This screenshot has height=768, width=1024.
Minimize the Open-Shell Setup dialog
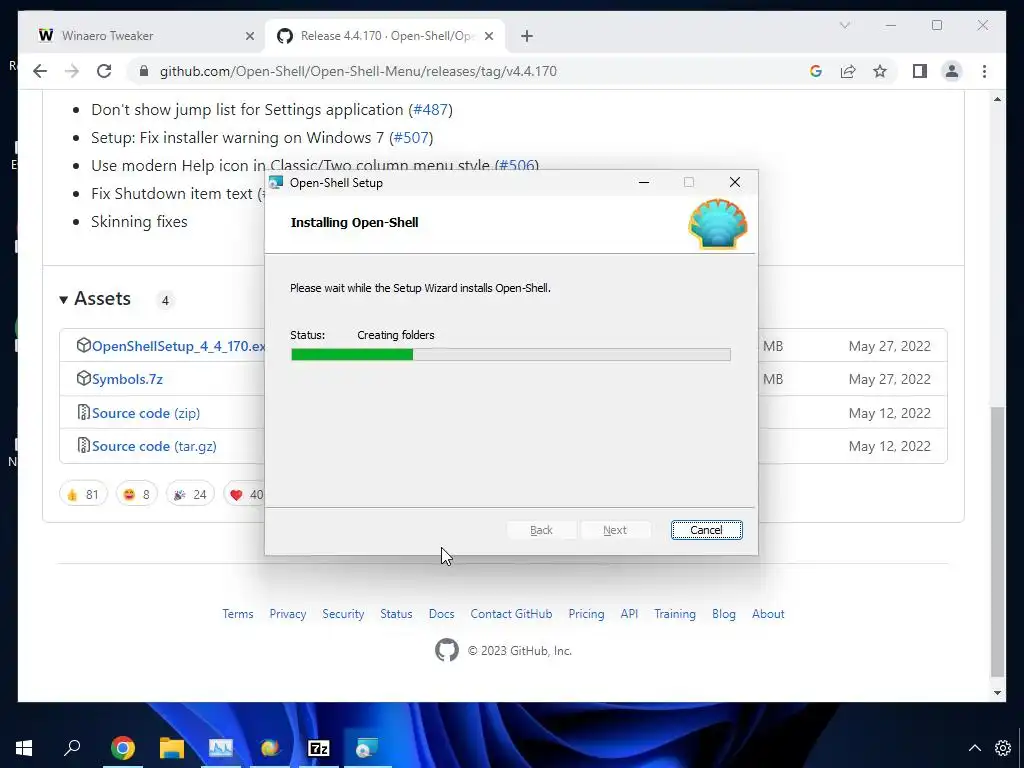[x=644, y=182]
